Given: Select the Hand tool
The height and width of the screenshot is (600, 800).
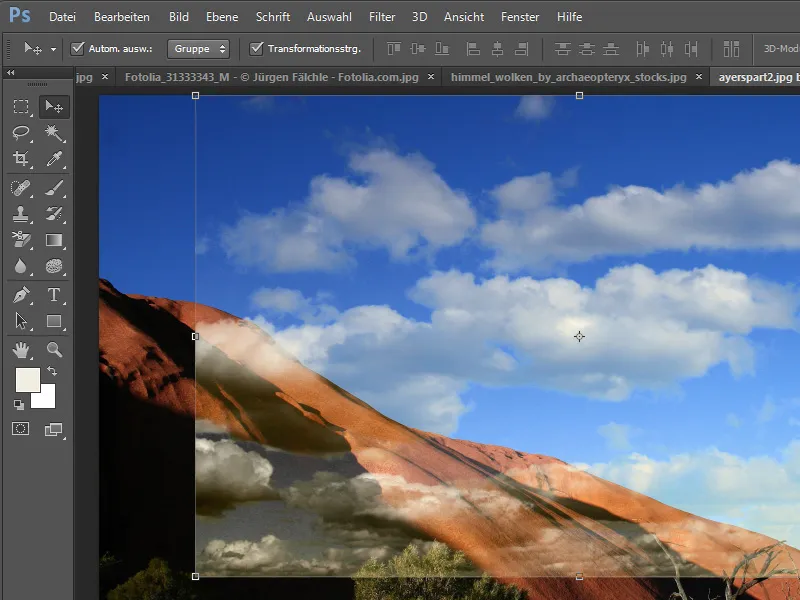Looking at the screenshot, I should pyautogui.click(x=21, y=349).
